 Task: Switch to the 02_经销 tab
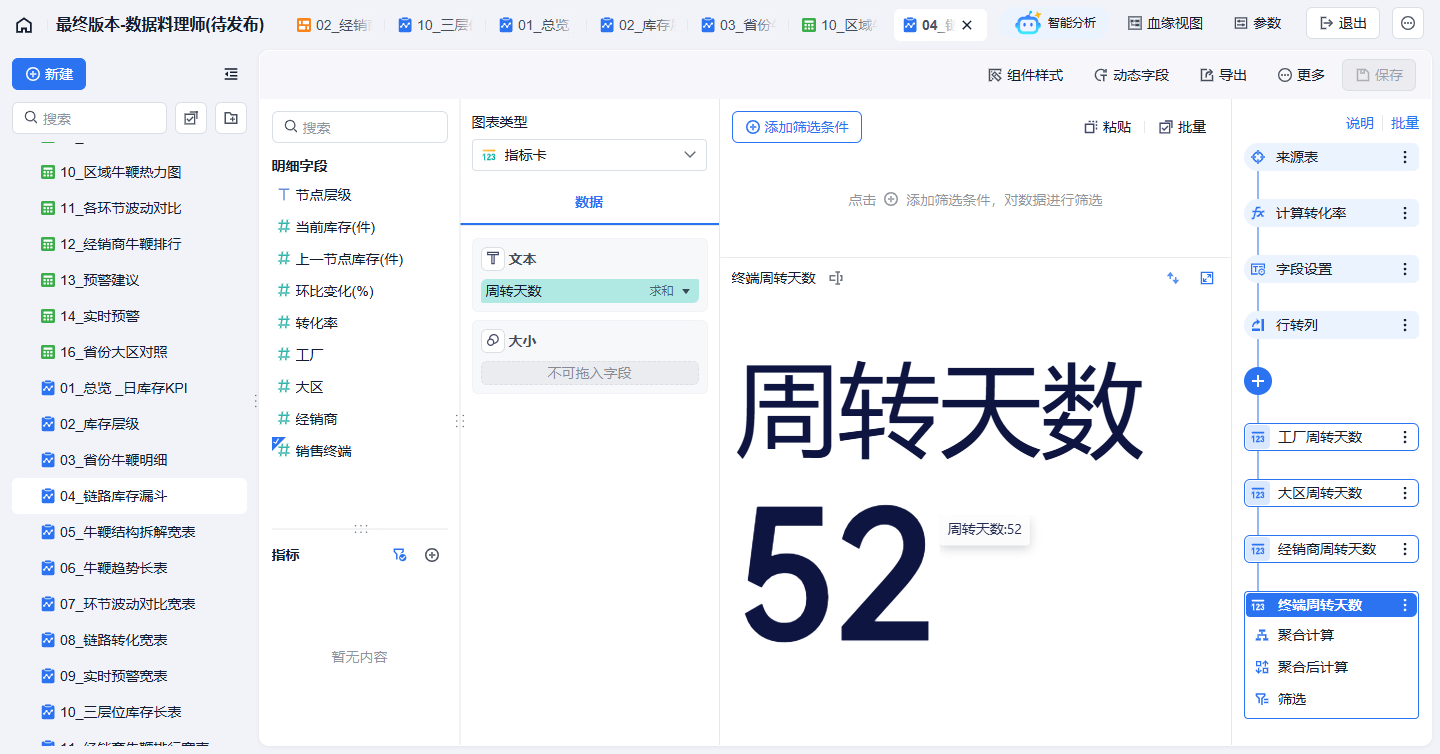click(x=336, y=25)
